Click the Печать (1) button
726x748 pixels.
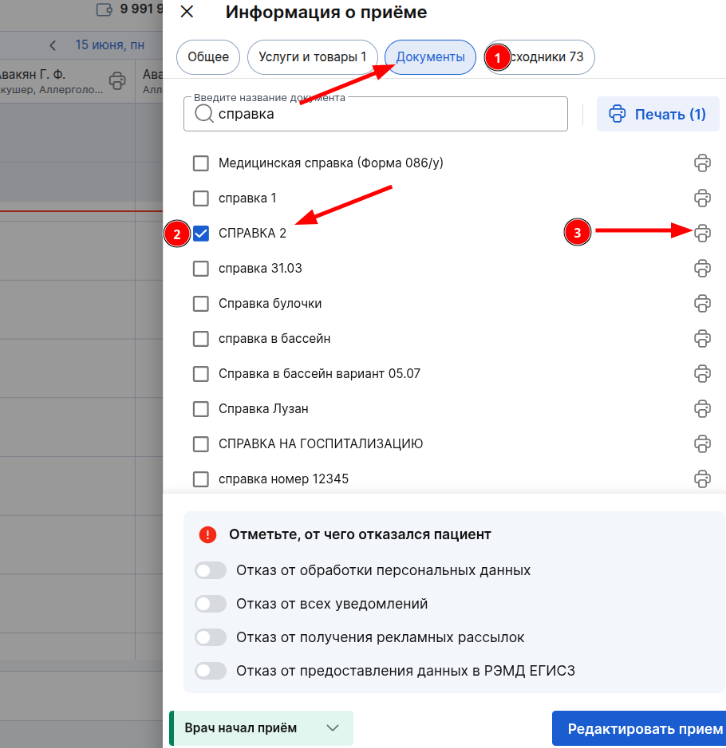(658, 114)
